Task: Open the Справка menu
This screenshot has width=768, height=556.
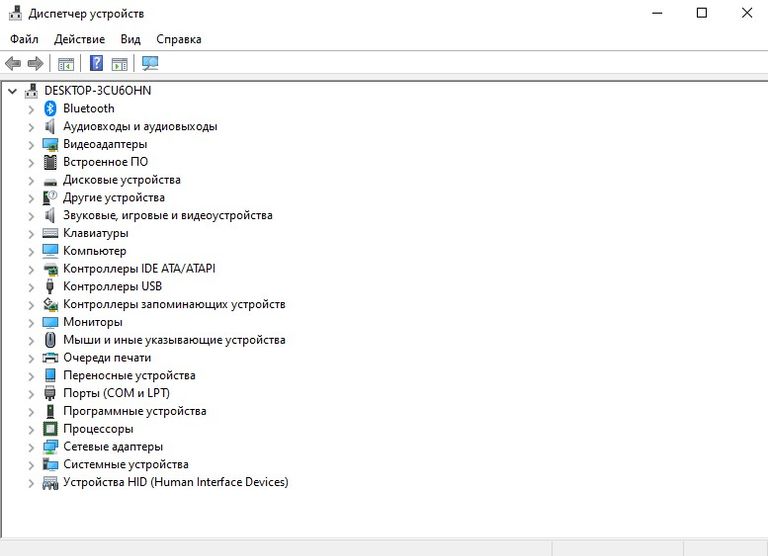Action: coord(178,39)
